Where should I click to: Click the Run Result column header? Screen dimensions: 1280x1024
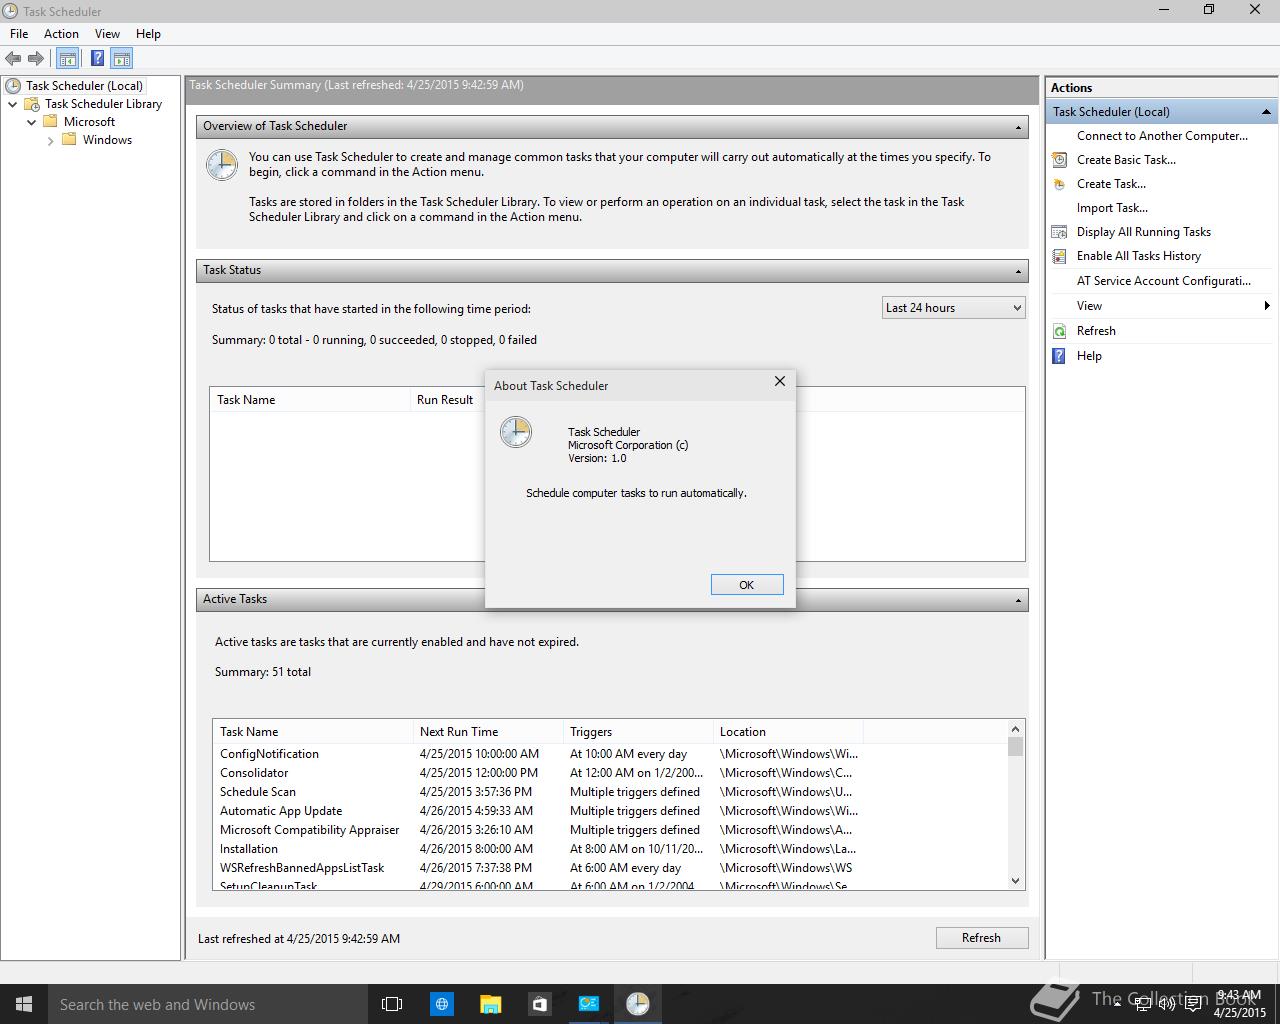point(445,400)
